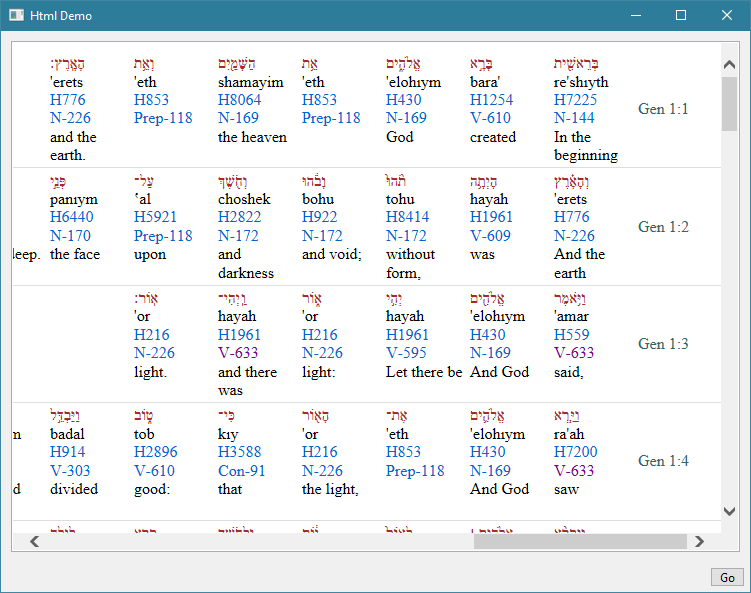Click Prep-118 link under 'al
This screenshot has height=593, width=751.
pyautogui.click(x=163, y=236)
